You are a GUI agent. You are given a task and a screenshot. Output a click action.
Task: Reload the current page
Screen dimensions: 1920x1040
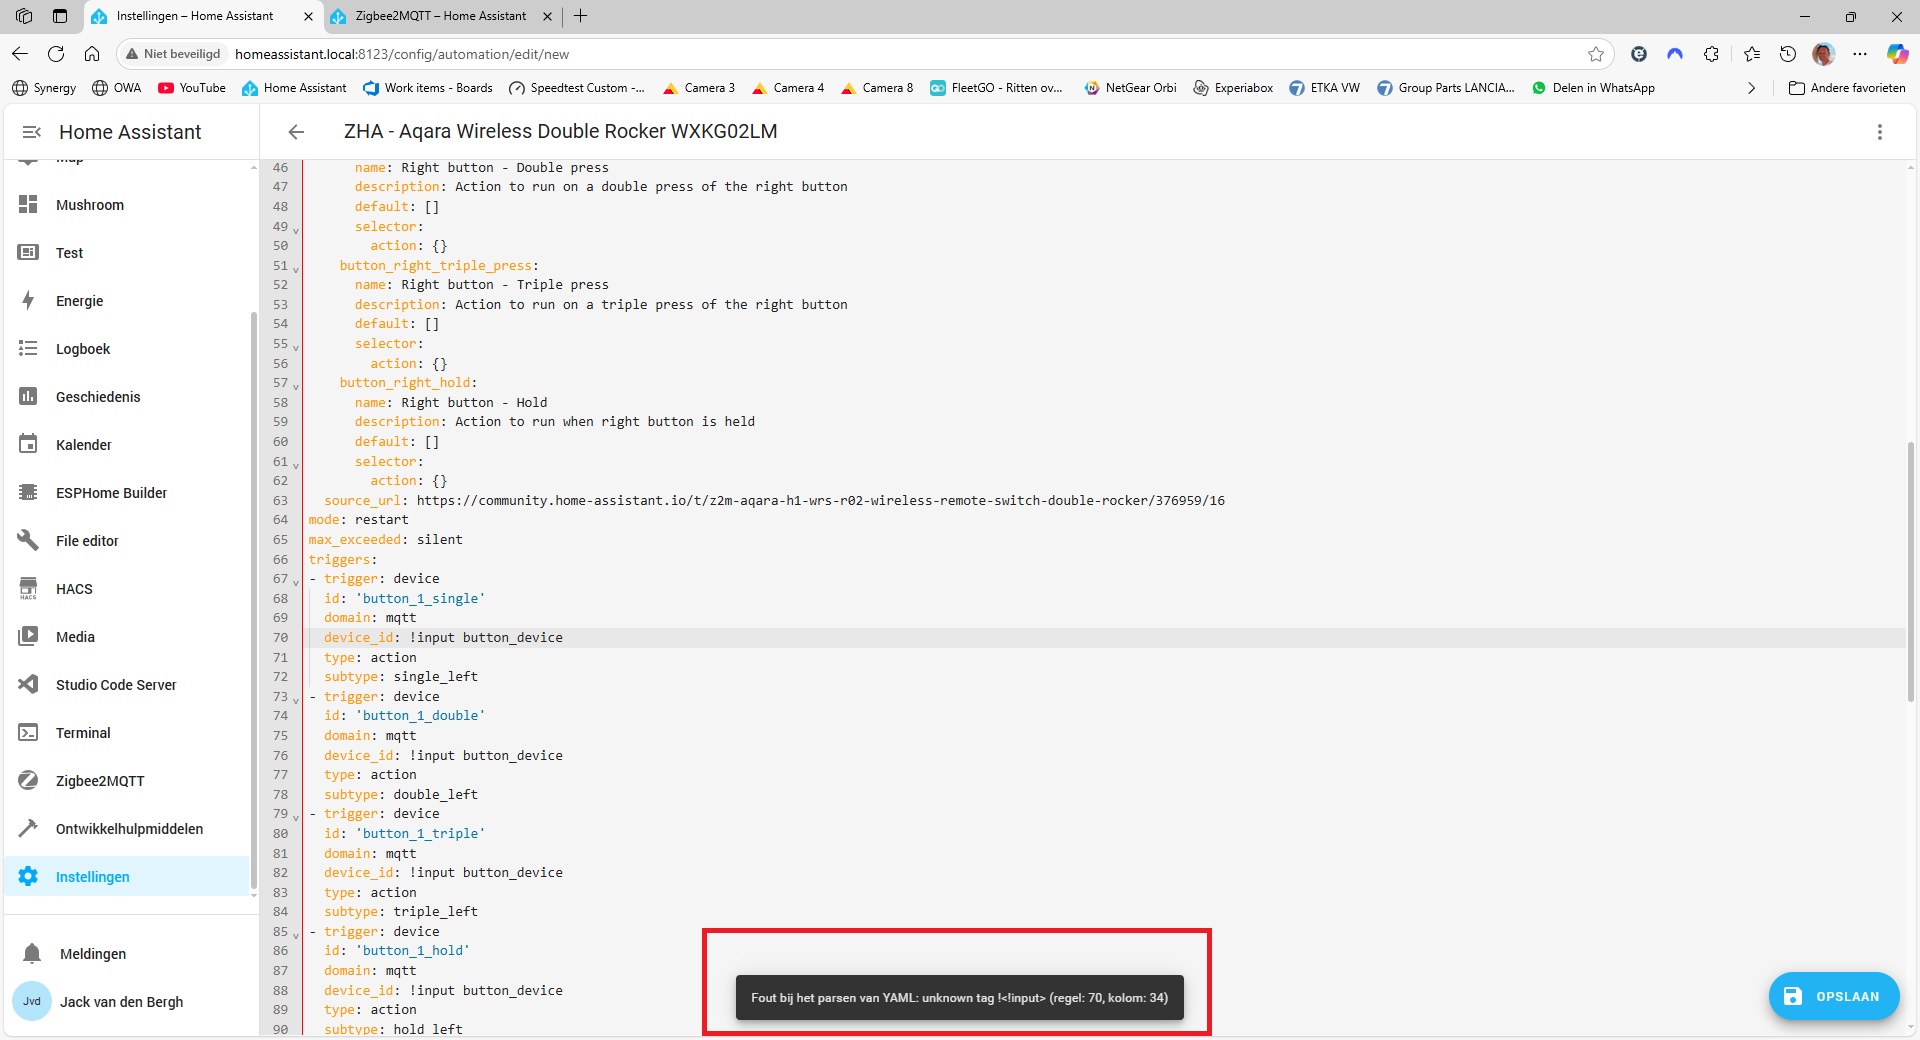click(x=56, y=54)
